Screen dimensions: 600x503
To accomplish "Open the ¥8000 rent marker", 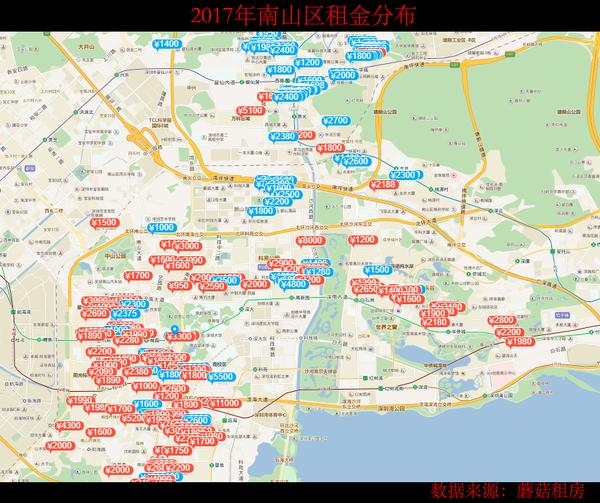I will [x=311, y=241].
